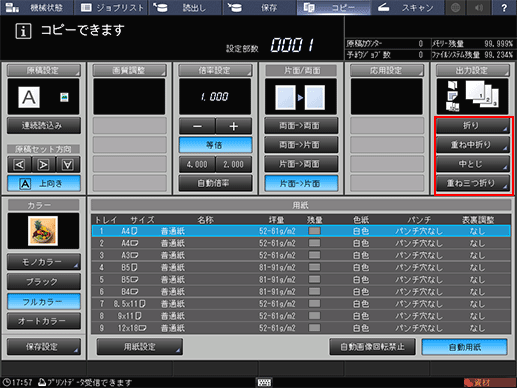Select tray 7 8.5x11 paper row
This screenshot has height=388, width=517.
pyautogui.click(x=301, y=304)
